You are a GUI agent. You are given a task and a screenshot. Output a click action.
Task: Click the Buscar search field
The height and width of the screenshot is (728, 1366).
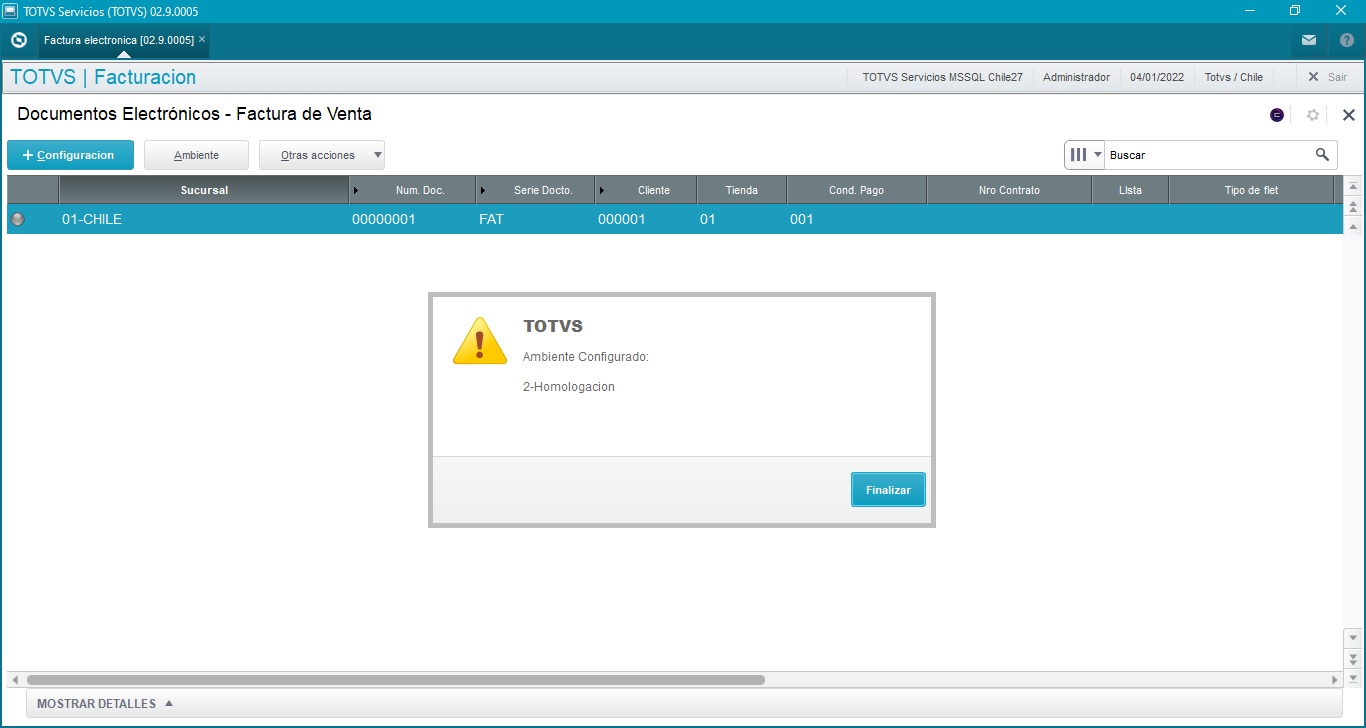1207,155
